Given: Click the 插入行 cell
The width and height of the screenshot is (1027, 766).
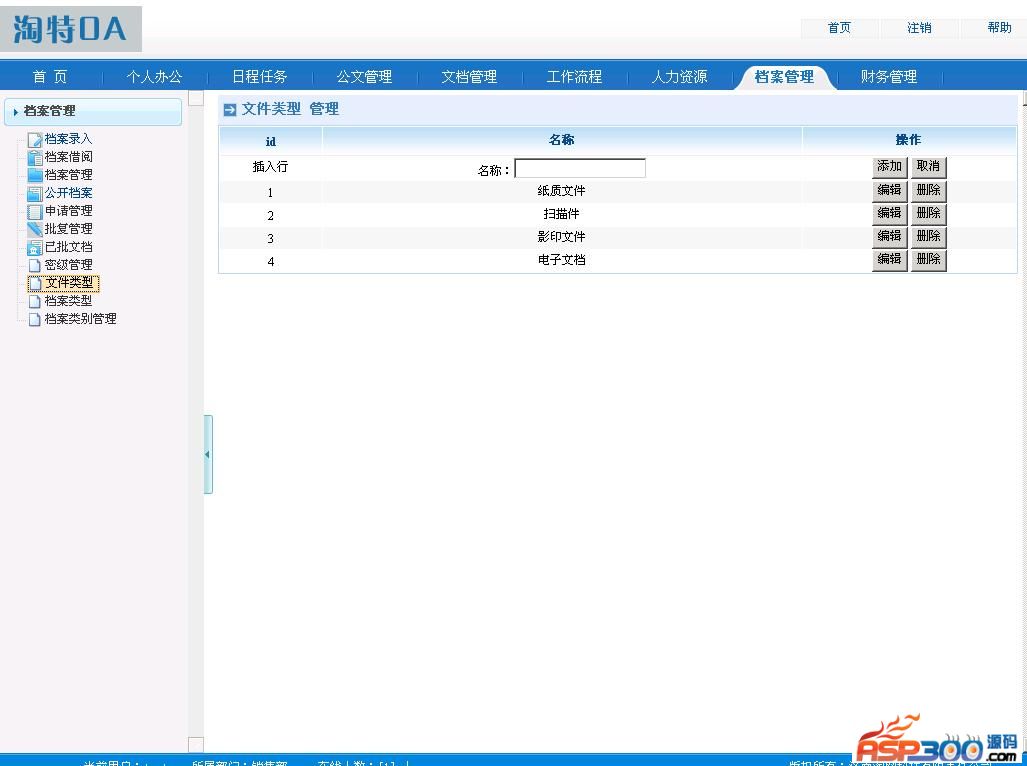Looking at the screenshot, I should [x=271, y=167].
